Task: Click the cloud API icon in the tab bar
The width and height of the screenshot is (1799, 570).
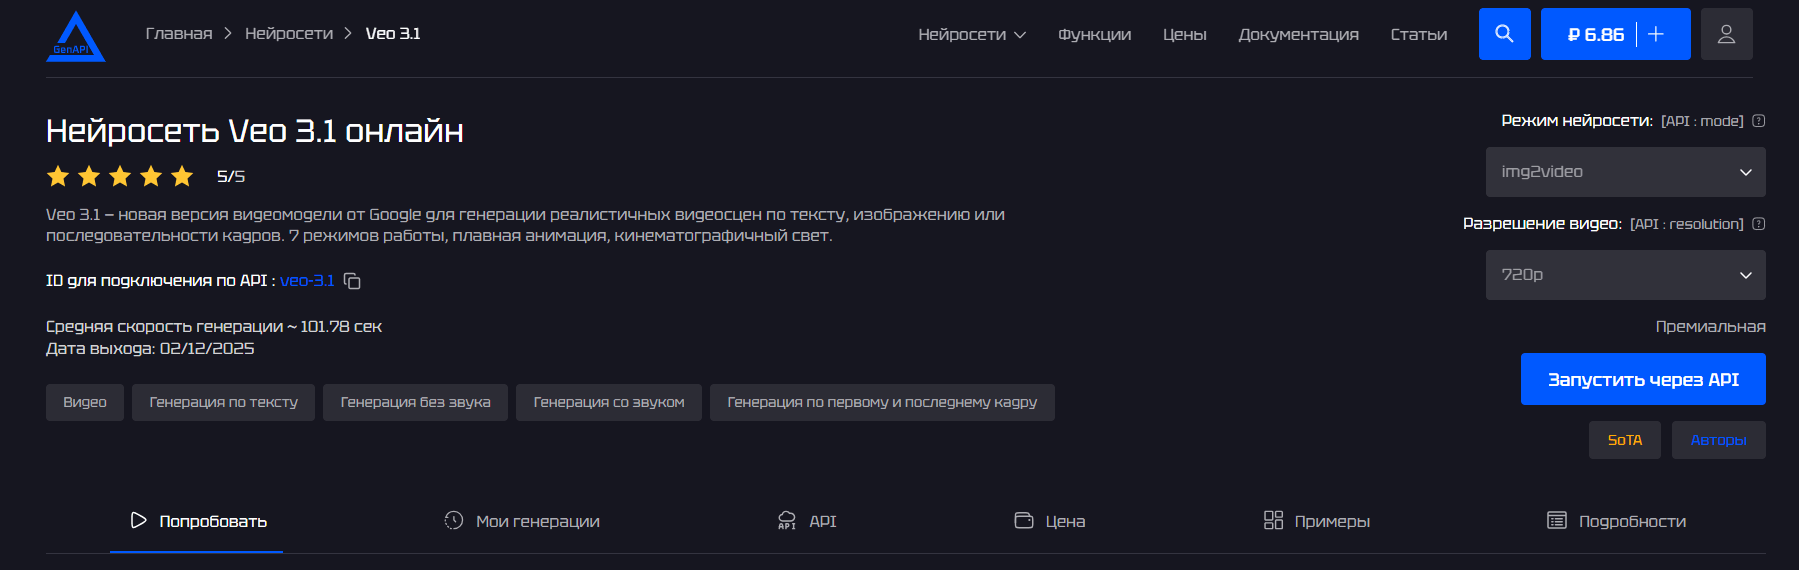Action: (787, 520)
